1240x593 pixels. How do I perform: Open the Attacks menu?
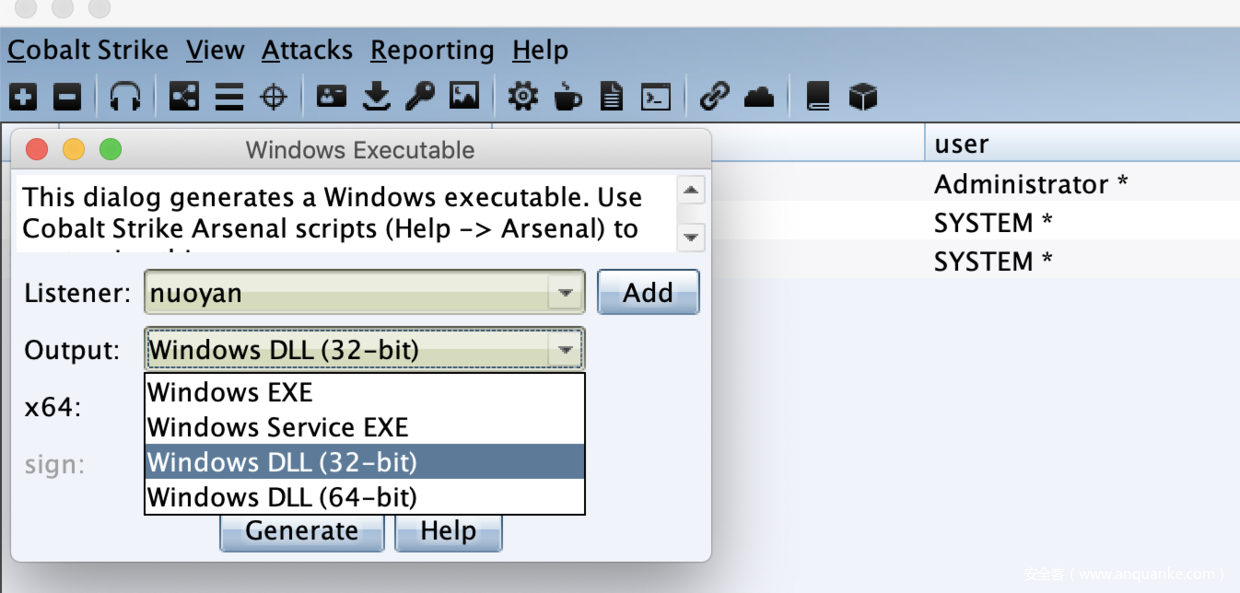(307, 50)
